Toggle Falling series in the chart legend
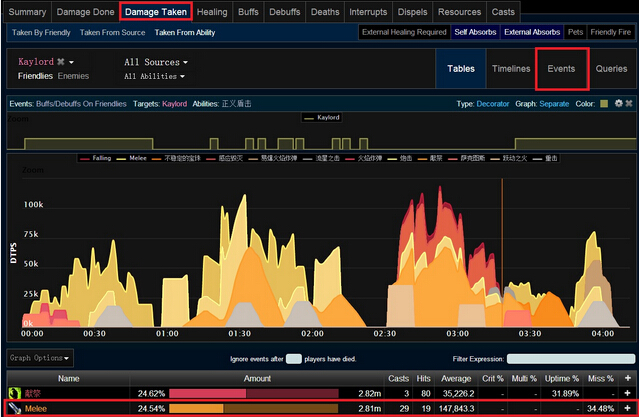 (x=101, y=158)
